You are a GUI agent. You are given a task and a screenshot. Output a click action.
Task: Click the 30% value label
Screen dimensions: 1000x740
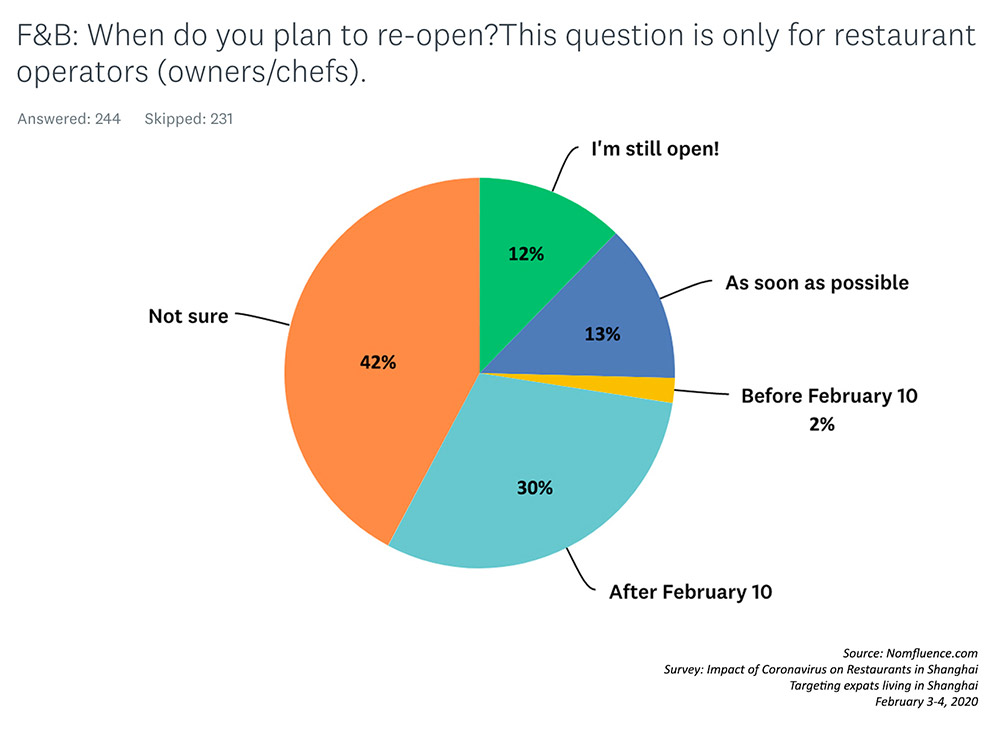(534, 488)
